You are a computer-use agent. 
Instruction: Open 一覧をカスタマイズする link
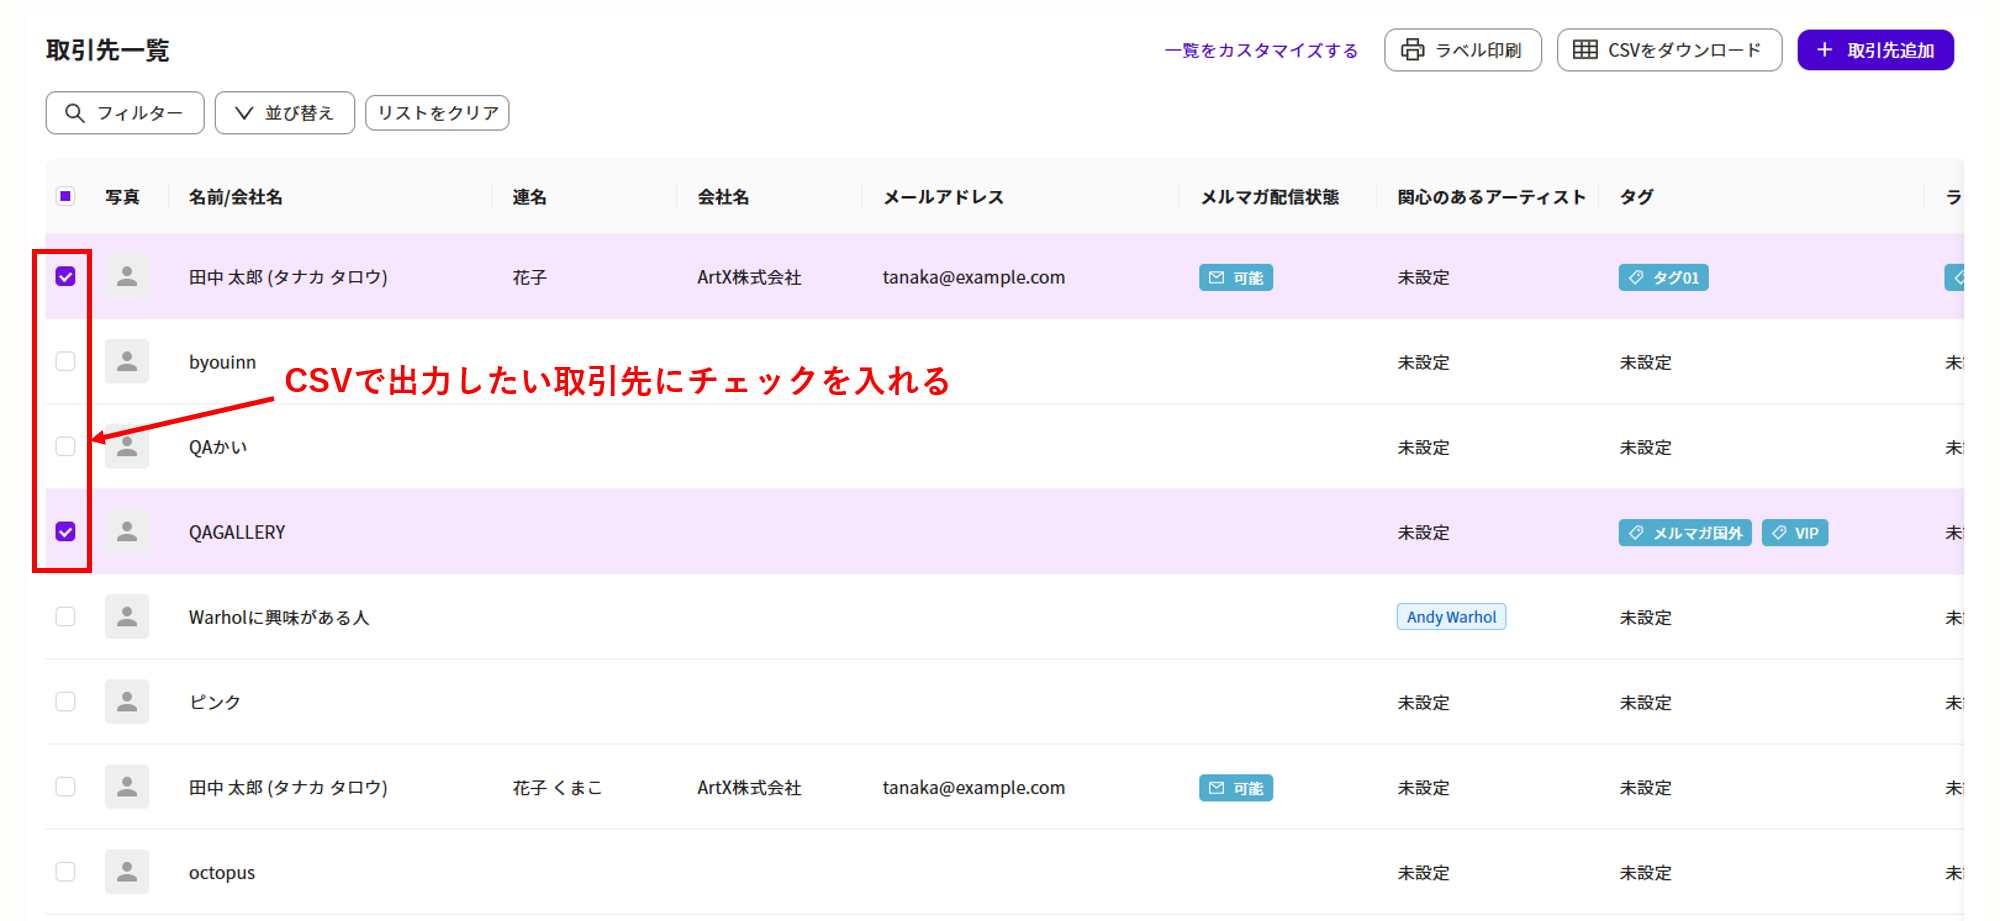pos(1261,50)
